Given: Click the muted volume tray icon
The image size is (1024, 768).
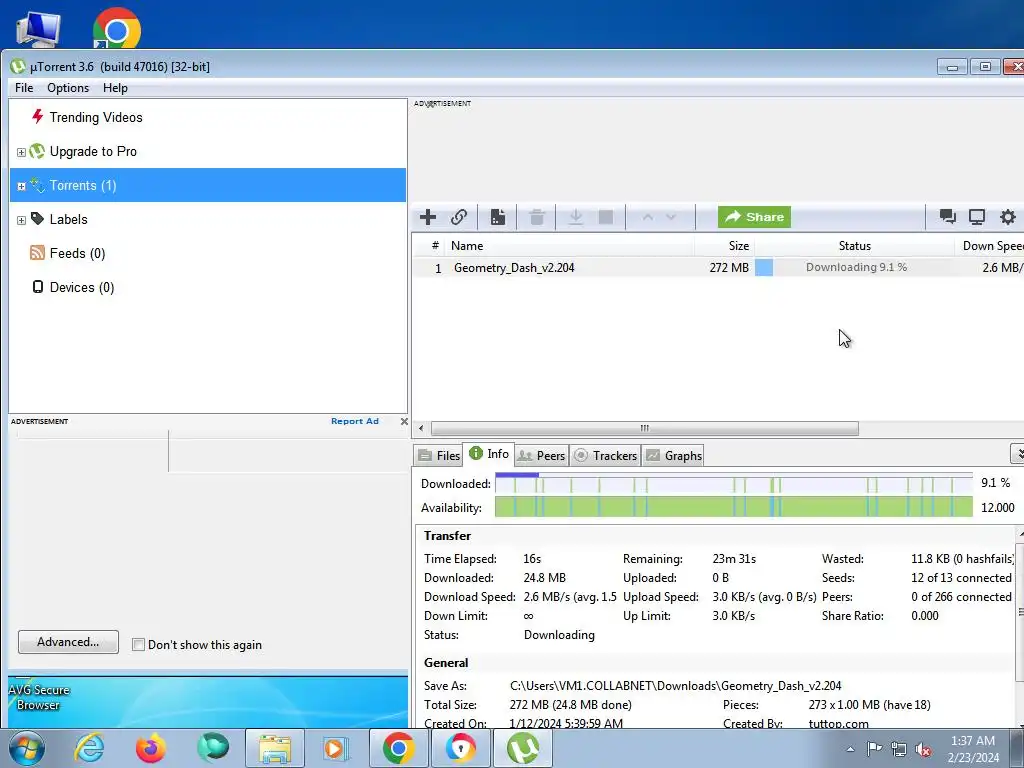Looking at the screenshot, I should click(923, 749).
